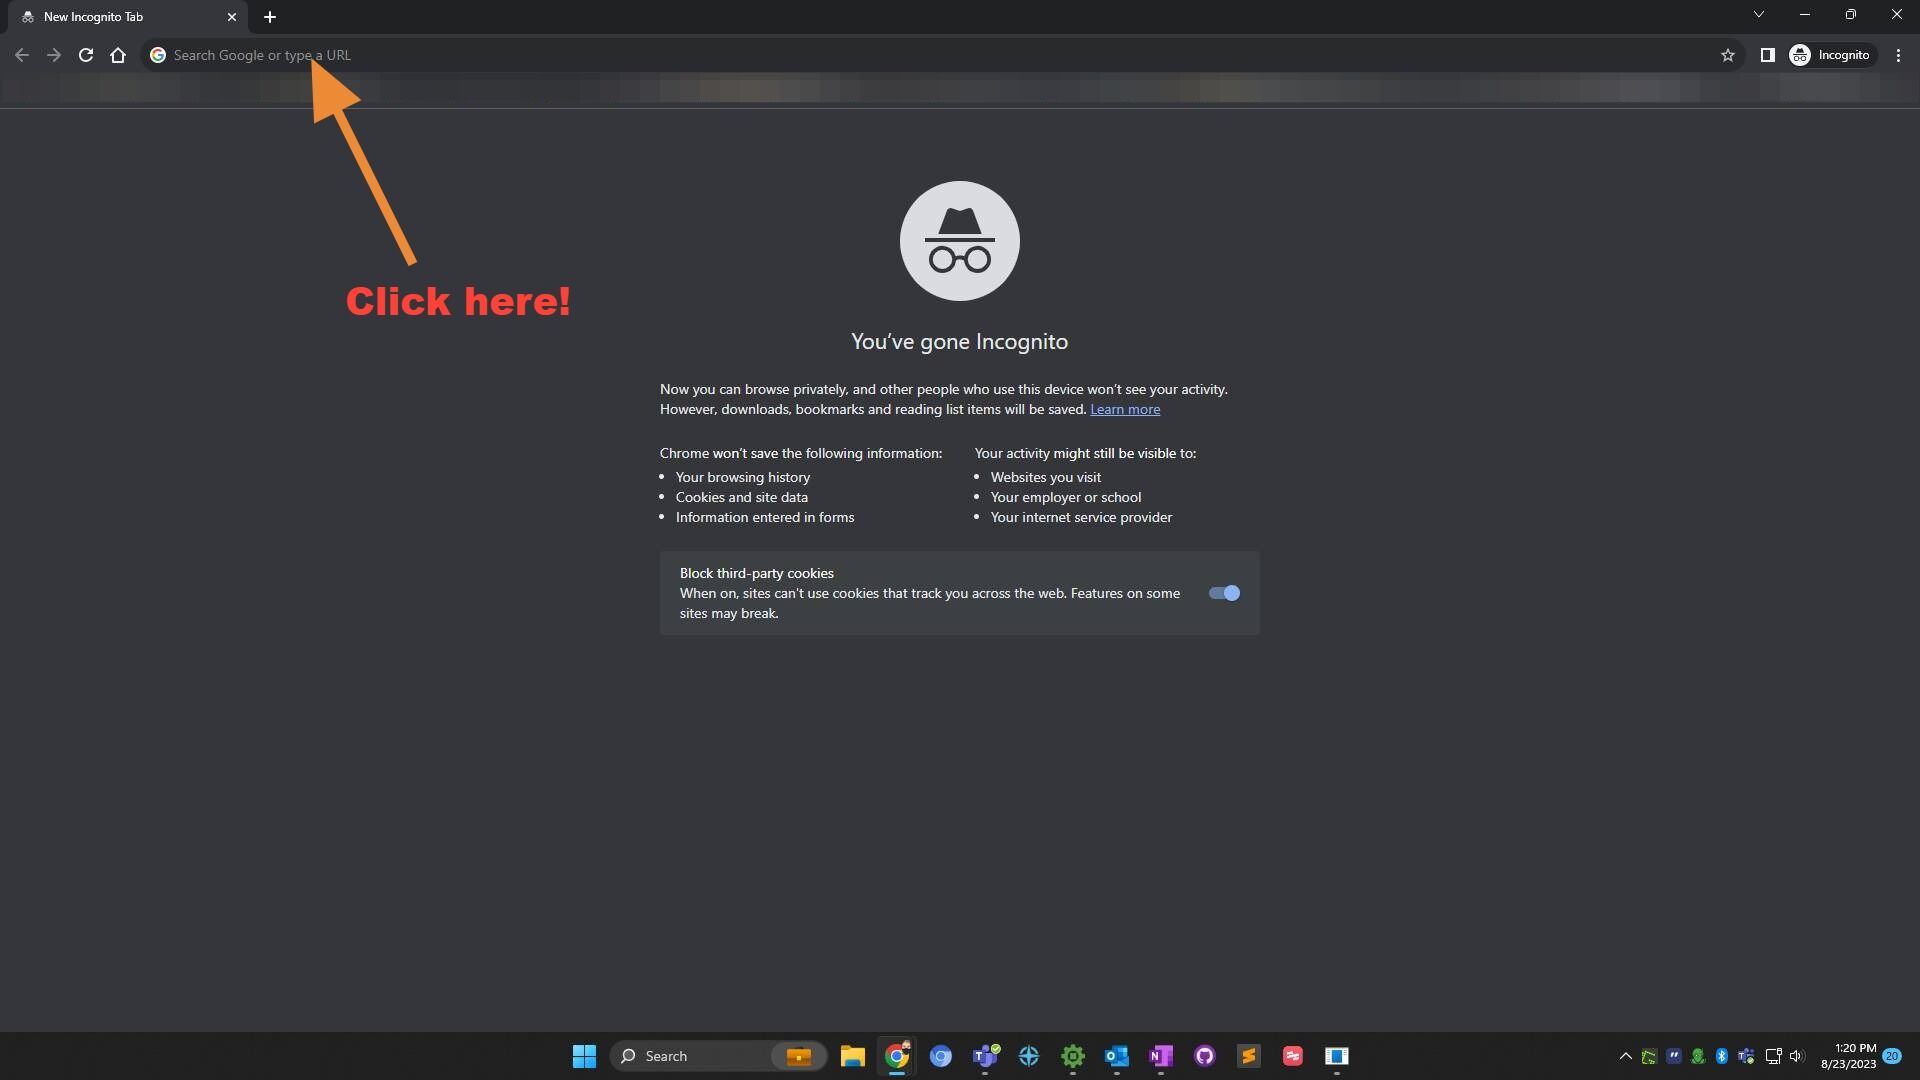Click the Incognito profile button
The width and height of the screenshot is (1920, 1080).
click(x=1830, y=55)
